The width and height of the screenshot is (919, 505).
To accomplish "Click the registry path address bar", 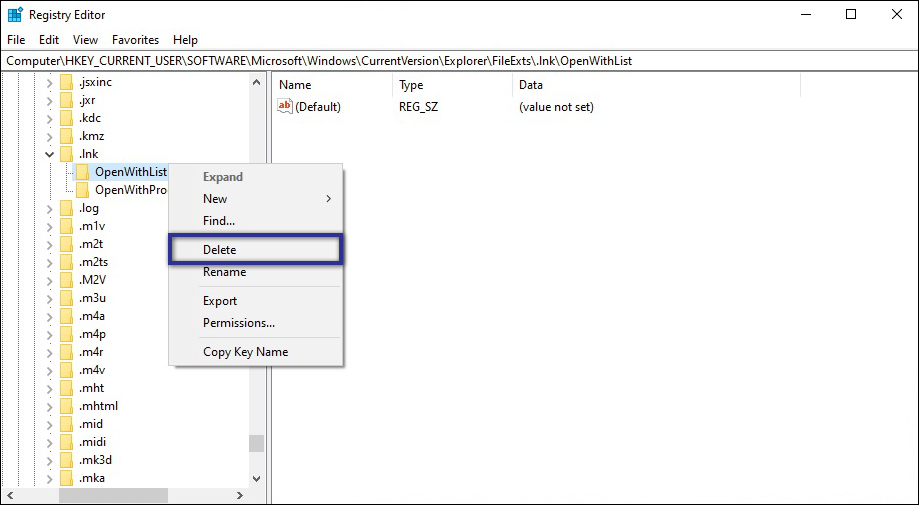I will click(x=460, y=61).
